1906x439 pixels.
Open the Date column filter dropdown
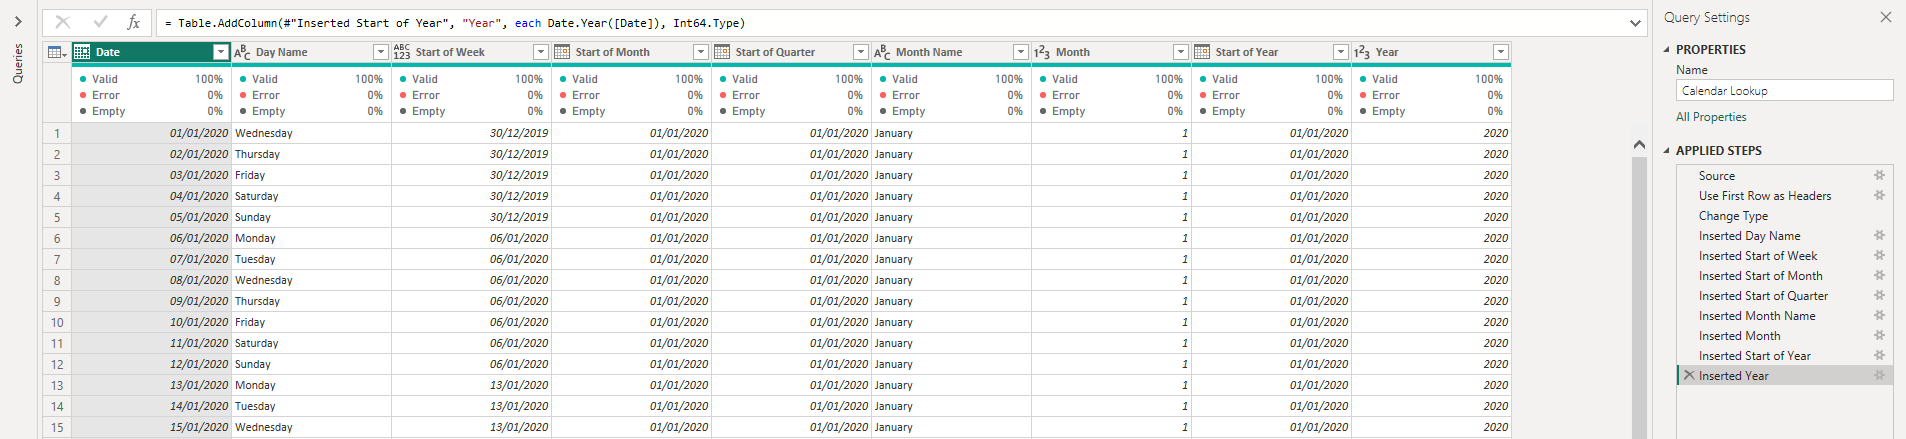coord(221,52)
